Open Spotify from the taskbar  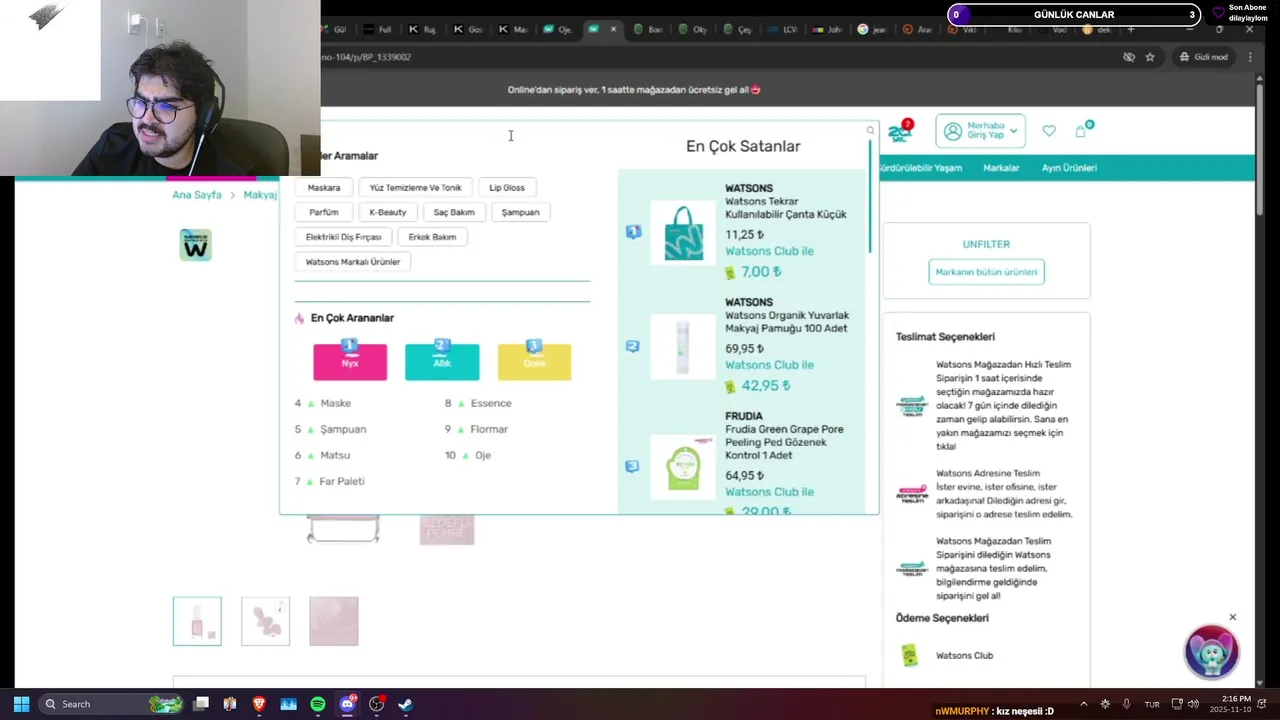[318, 704]
